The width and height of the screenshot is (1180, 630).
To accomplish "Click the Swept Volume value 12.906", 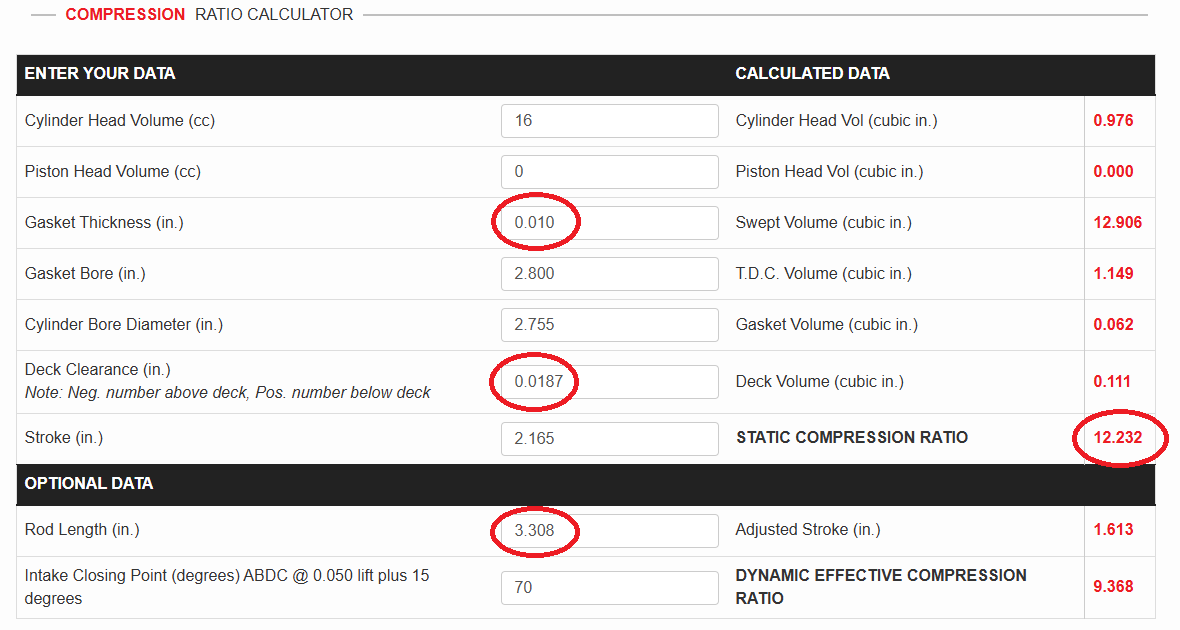I will (x=1117, y=223).
